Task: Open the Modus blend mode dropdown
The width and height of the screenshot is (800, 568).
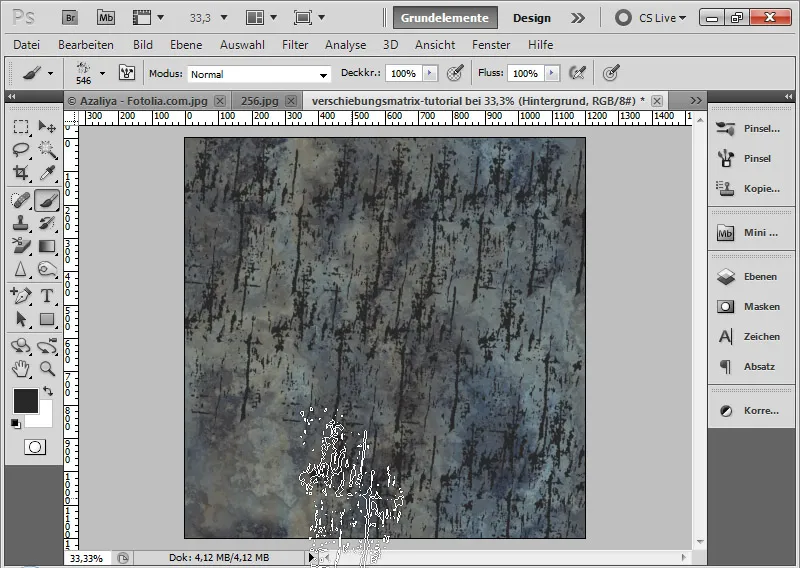Action: 259,74
